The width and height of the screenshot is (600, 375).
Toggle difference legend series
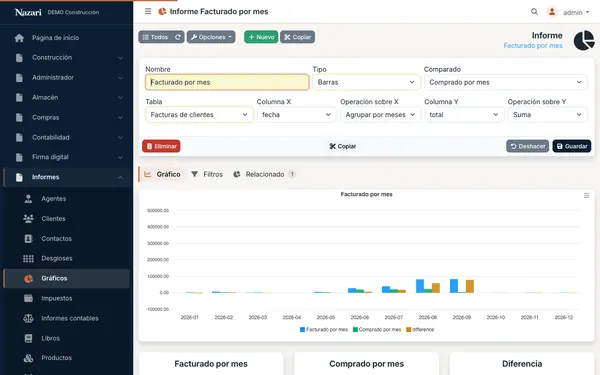[x=420, y=329]
